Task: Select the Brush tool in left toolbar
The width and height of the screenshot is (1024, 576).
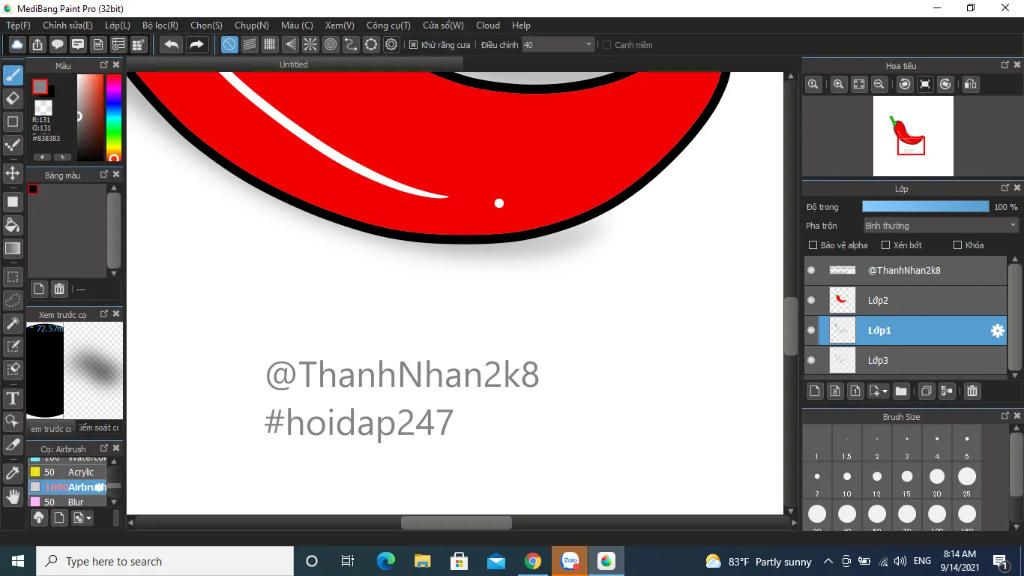Action: click(12, 74)
